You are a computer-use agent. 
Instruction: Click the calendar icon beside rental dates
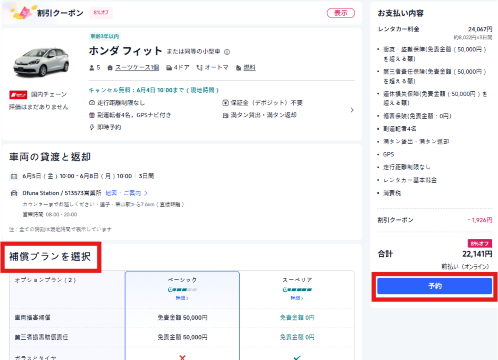(14, 176)
